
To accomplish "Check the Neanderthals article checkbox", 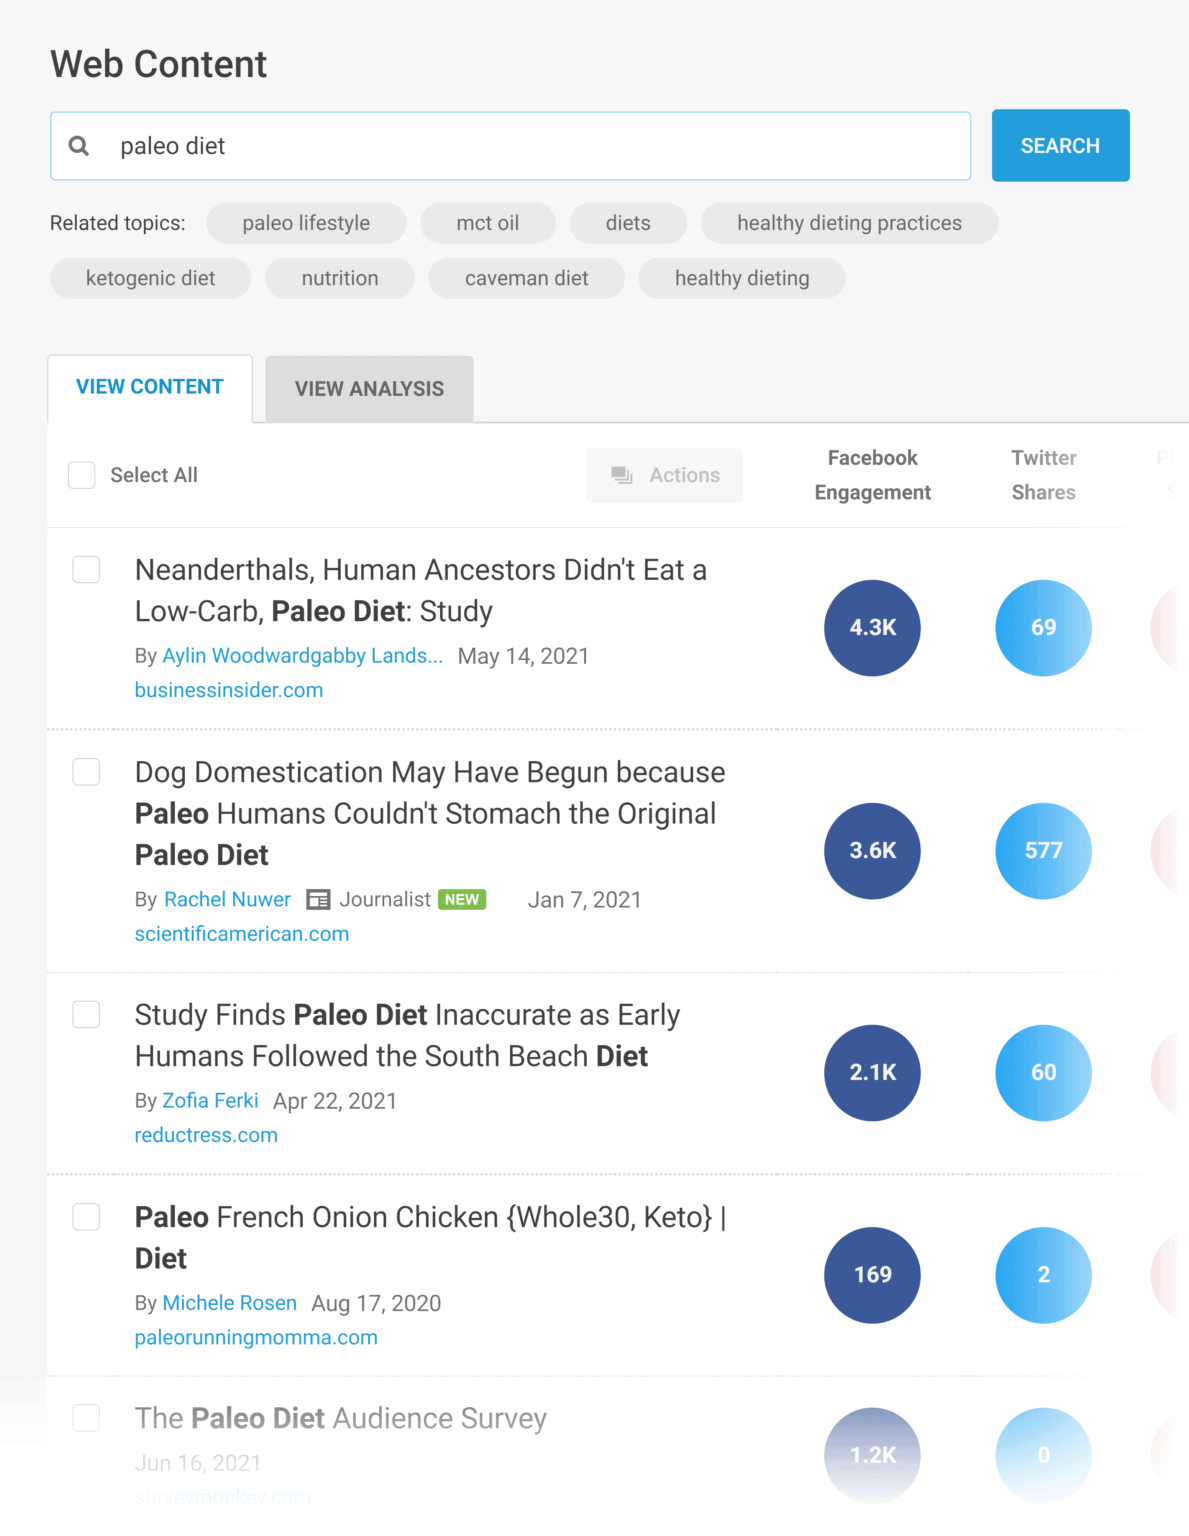I will (86, 569).
